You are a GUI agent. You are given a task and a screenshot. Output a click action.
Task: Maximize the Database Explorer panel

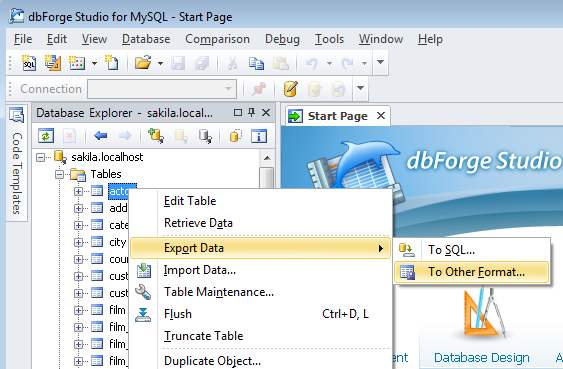[237, 112]
